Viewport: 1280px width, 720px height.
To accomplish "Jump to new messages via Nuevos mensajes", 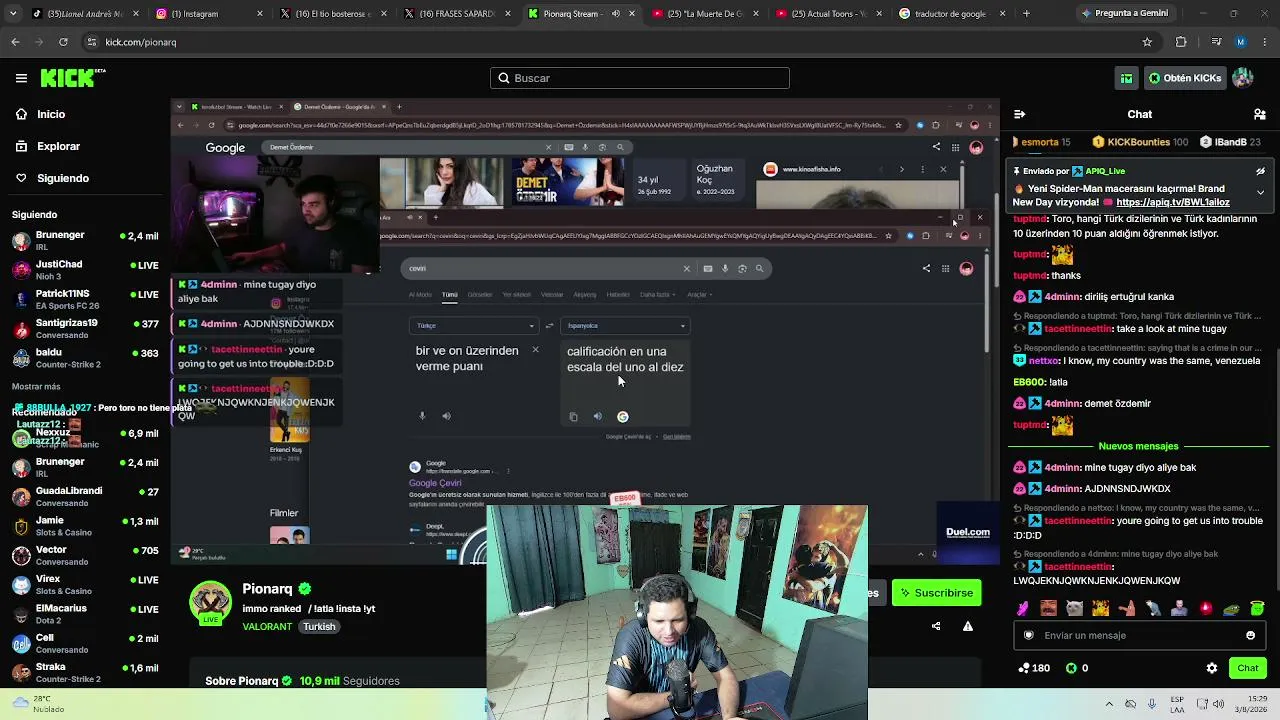I will [1138, 446].
